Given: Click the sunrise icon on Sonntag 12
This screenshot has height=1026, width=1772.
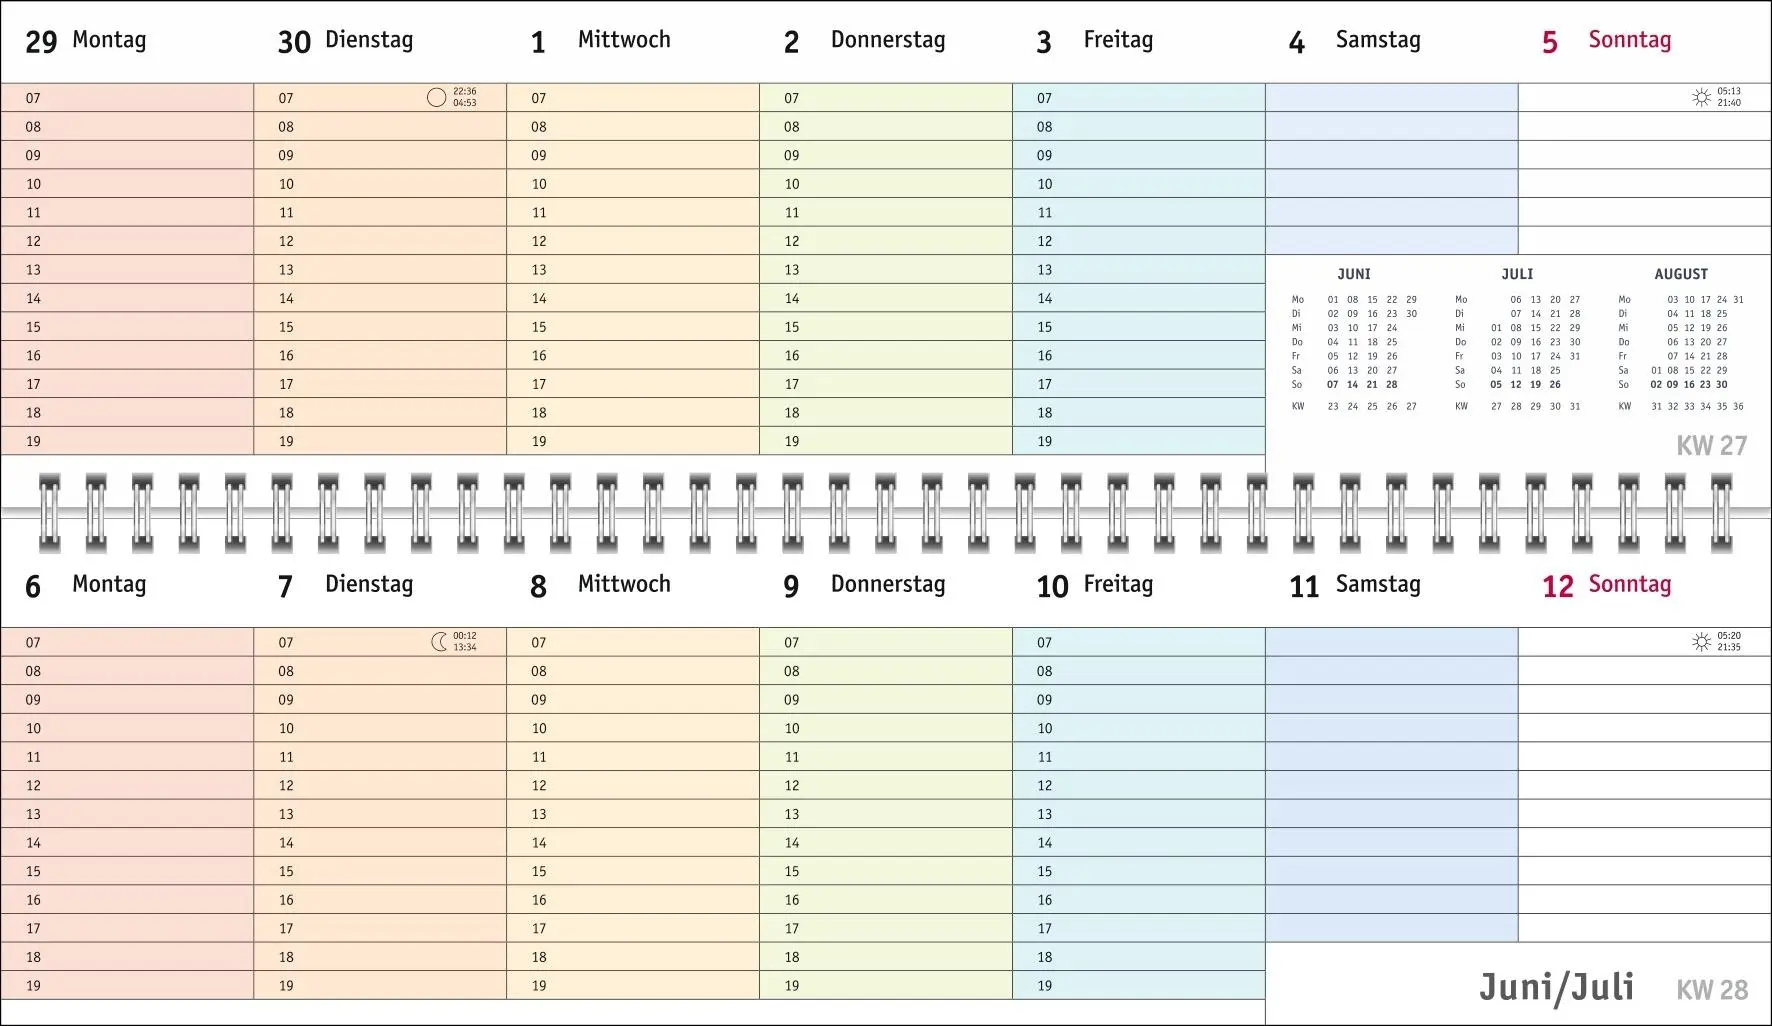Looking at the screenshot, I should point(1700,642).
